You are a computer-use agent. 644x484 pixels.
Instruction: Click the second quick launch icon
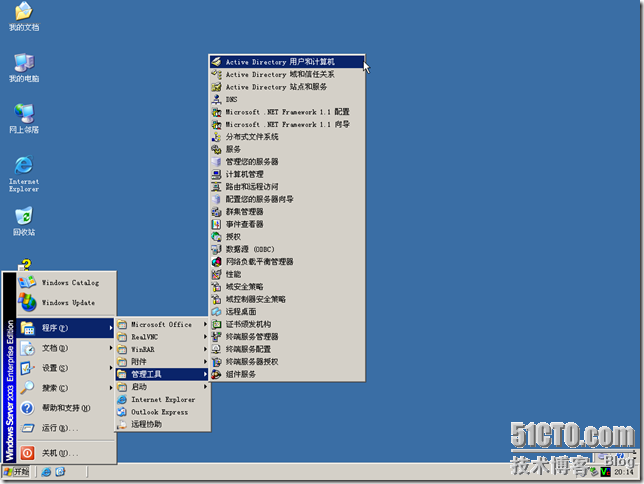pyautogui.click(x=60, y=472)
